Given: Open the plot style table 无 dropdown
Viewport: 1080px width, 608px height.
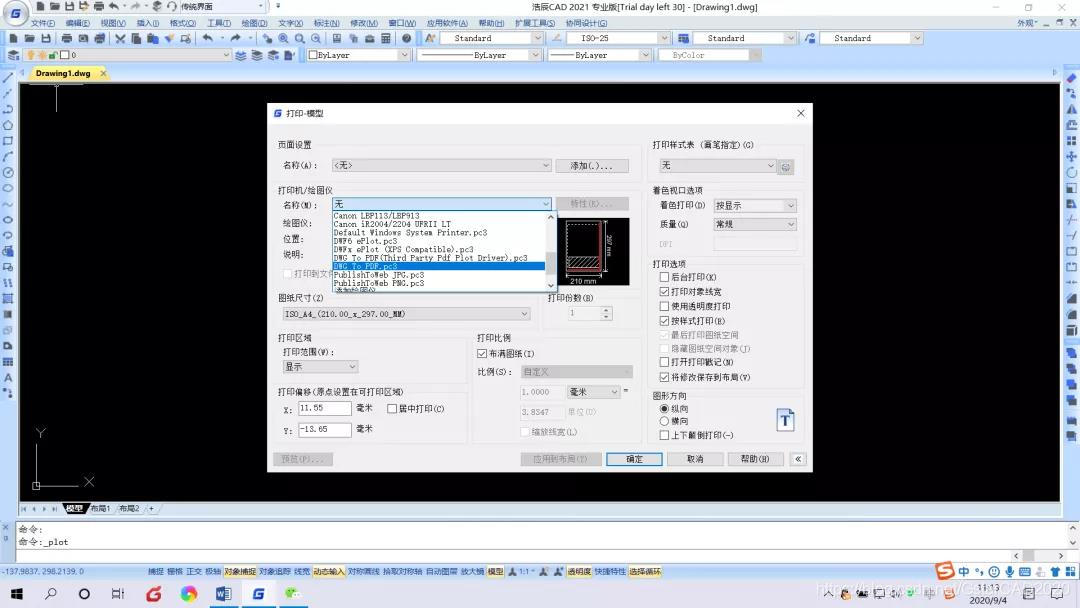Looking at the screenshot, I should pyautogui.click(x=717, y=165).
